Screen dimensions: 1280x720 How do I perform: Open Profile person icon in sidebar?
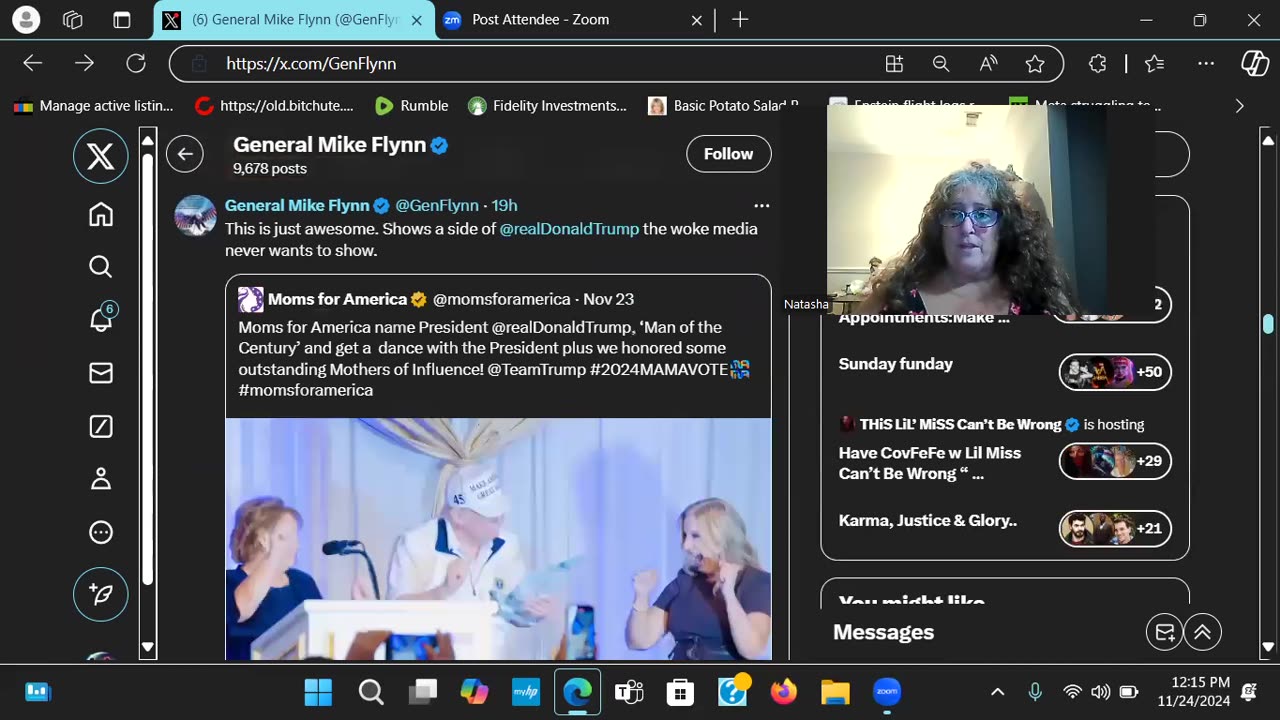(x=101, y=479)
